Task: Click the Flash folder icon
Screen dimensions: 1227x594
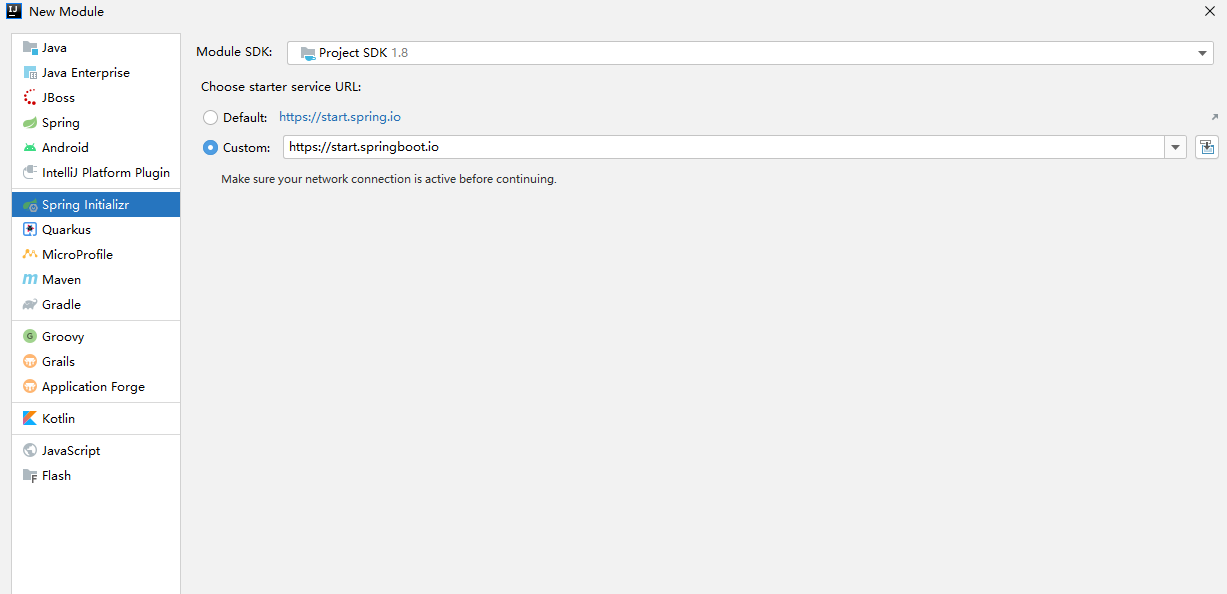Action: [x=30, y=475]
